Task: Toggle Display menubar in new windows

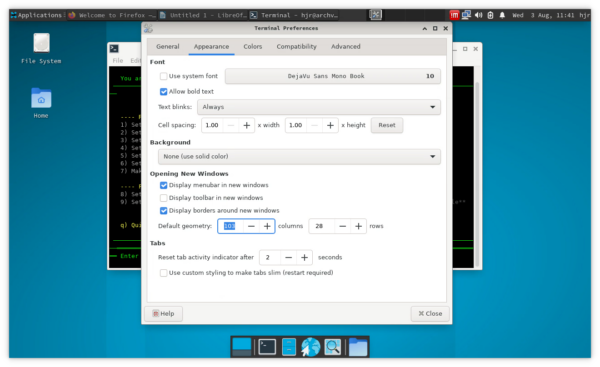Action: coord(163,185)
